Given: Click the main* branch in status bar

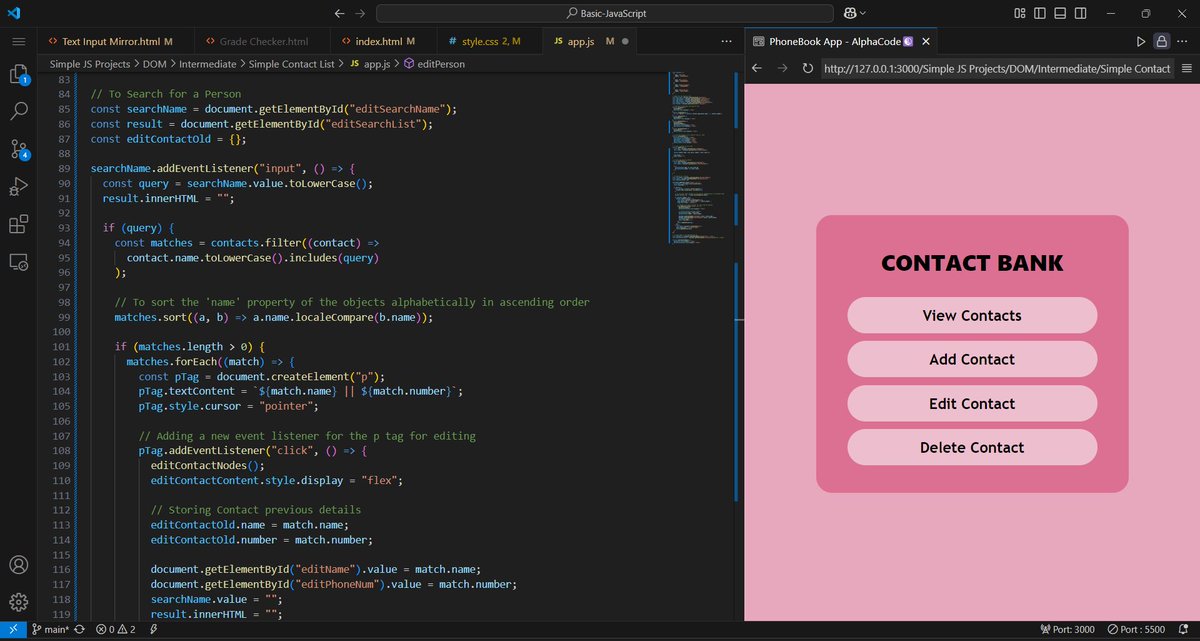Looking at the screenshot, I should click(49, 630).
